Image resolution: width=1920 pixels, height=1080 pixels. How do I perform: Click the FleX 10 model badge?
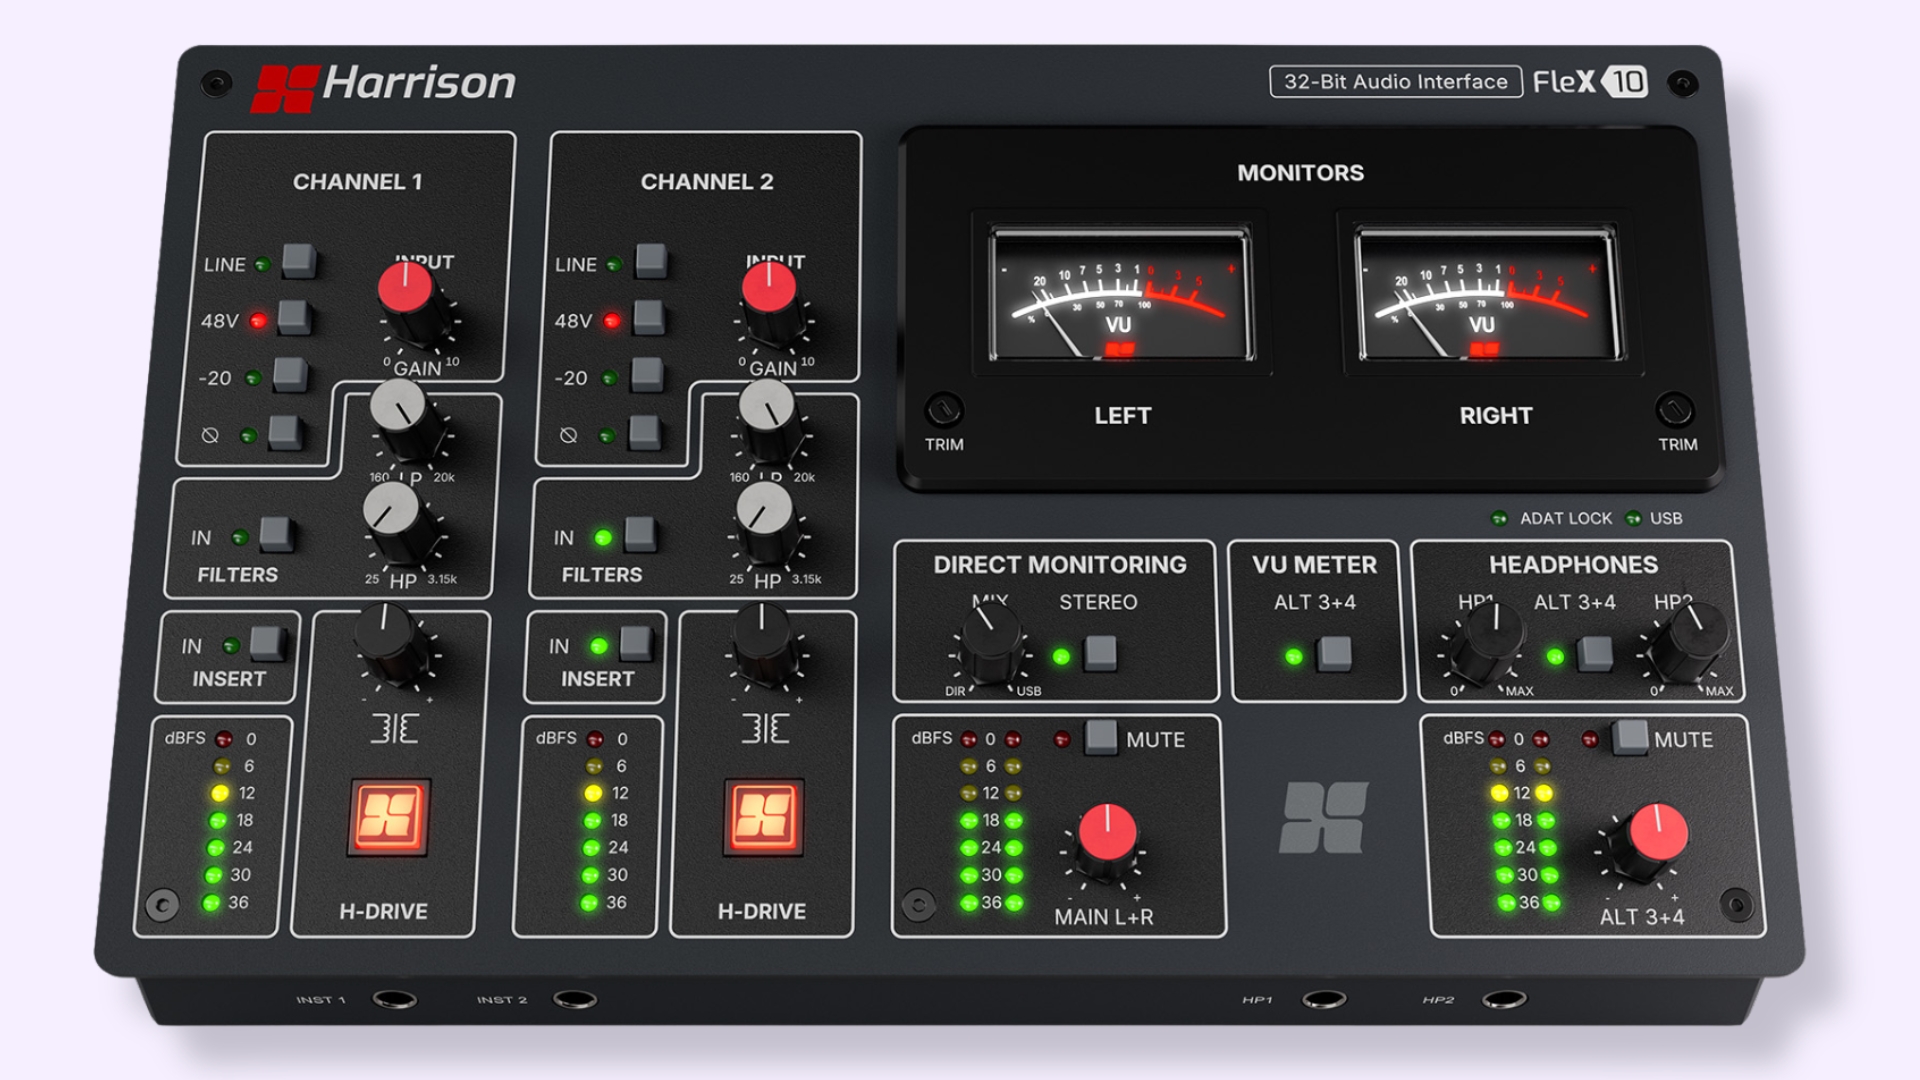(1590, 81)
